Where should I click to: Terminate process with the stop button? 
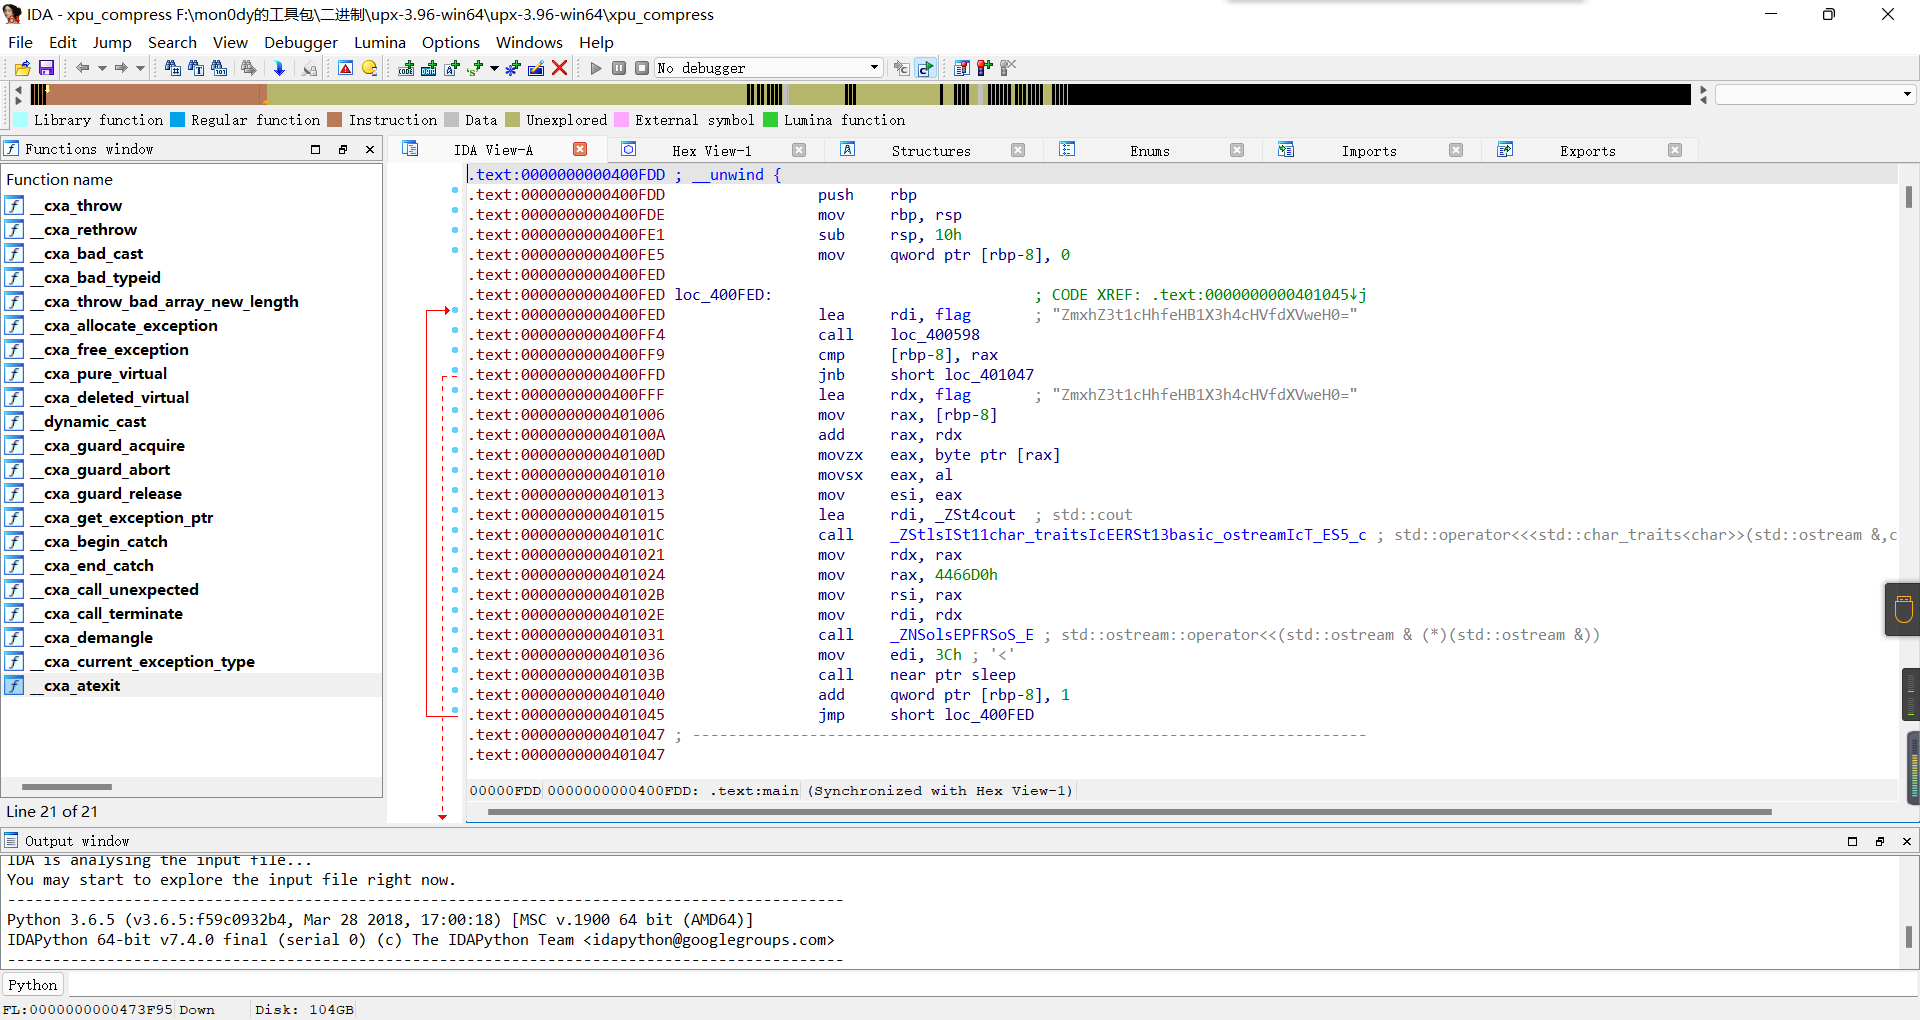tap(642, 68)
